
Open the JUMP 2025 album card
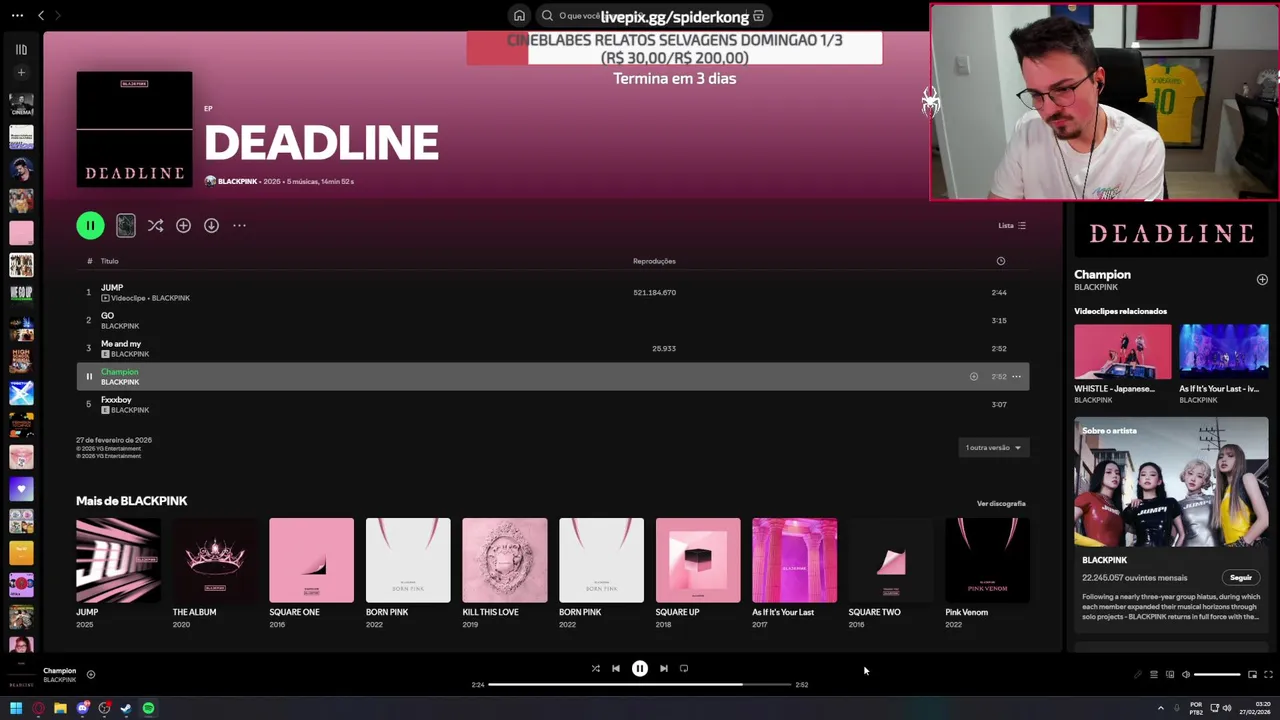(x=118, y=573)
